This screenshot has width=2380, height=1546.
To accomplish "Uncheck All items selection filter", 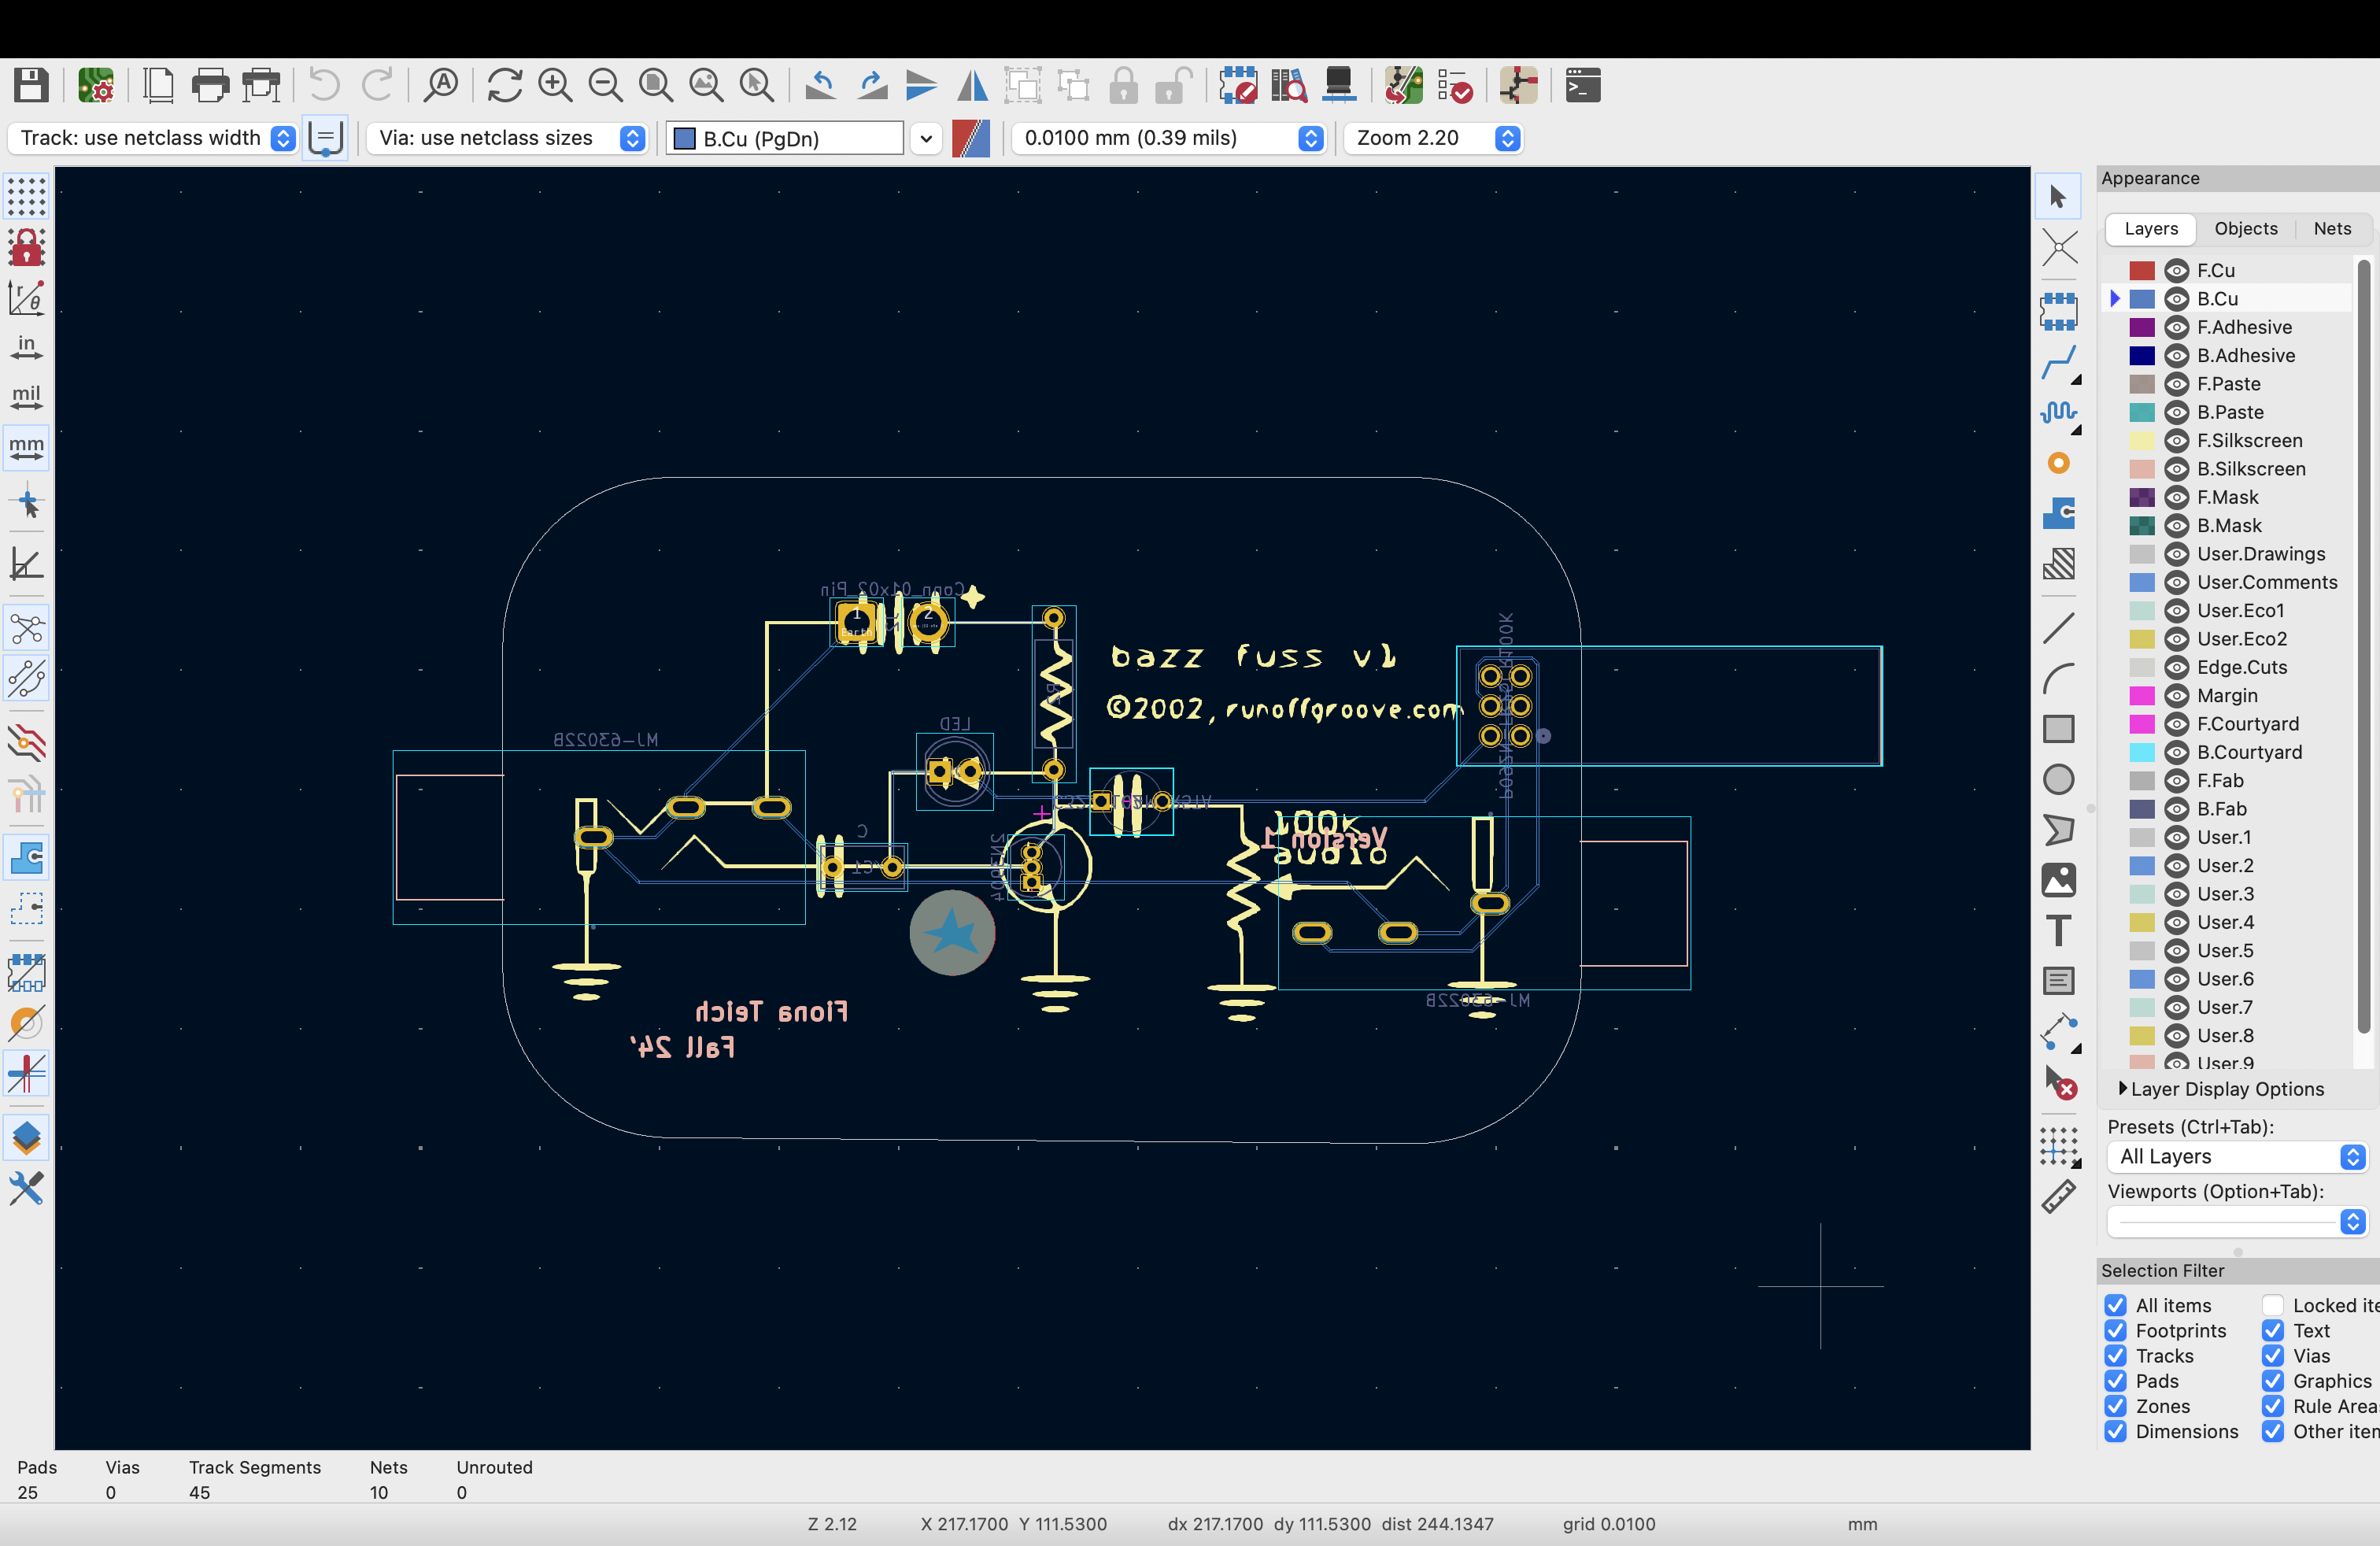I will (x=2115, y=1305).
